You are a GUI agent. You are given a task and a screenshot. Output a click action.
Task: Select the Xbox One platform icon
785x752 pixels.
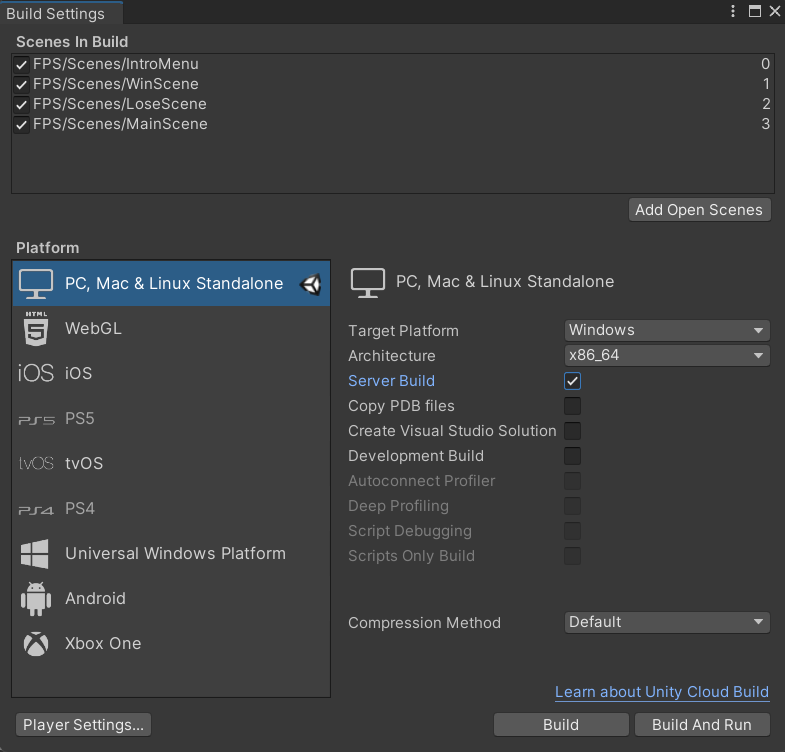tap(36, 644)
